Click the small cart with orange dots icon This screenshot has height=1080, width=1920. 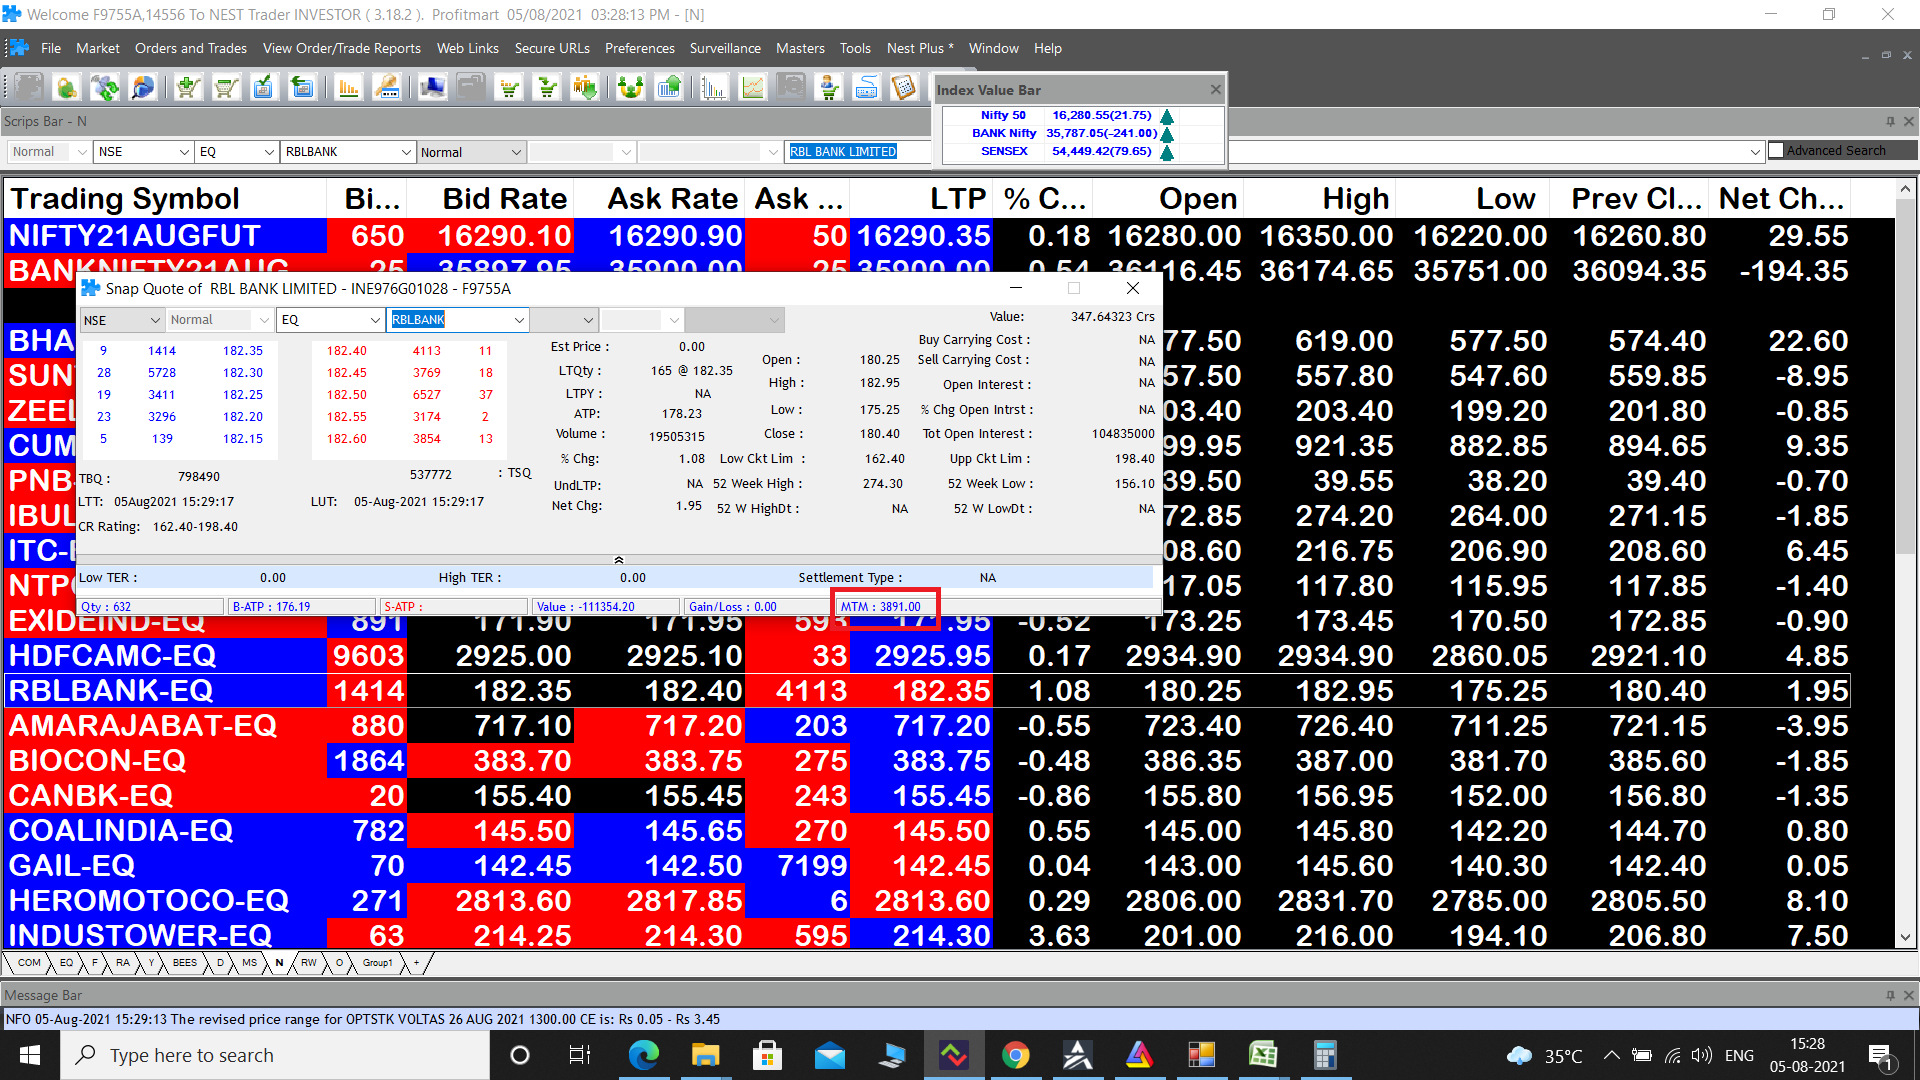tap(510, 88)
